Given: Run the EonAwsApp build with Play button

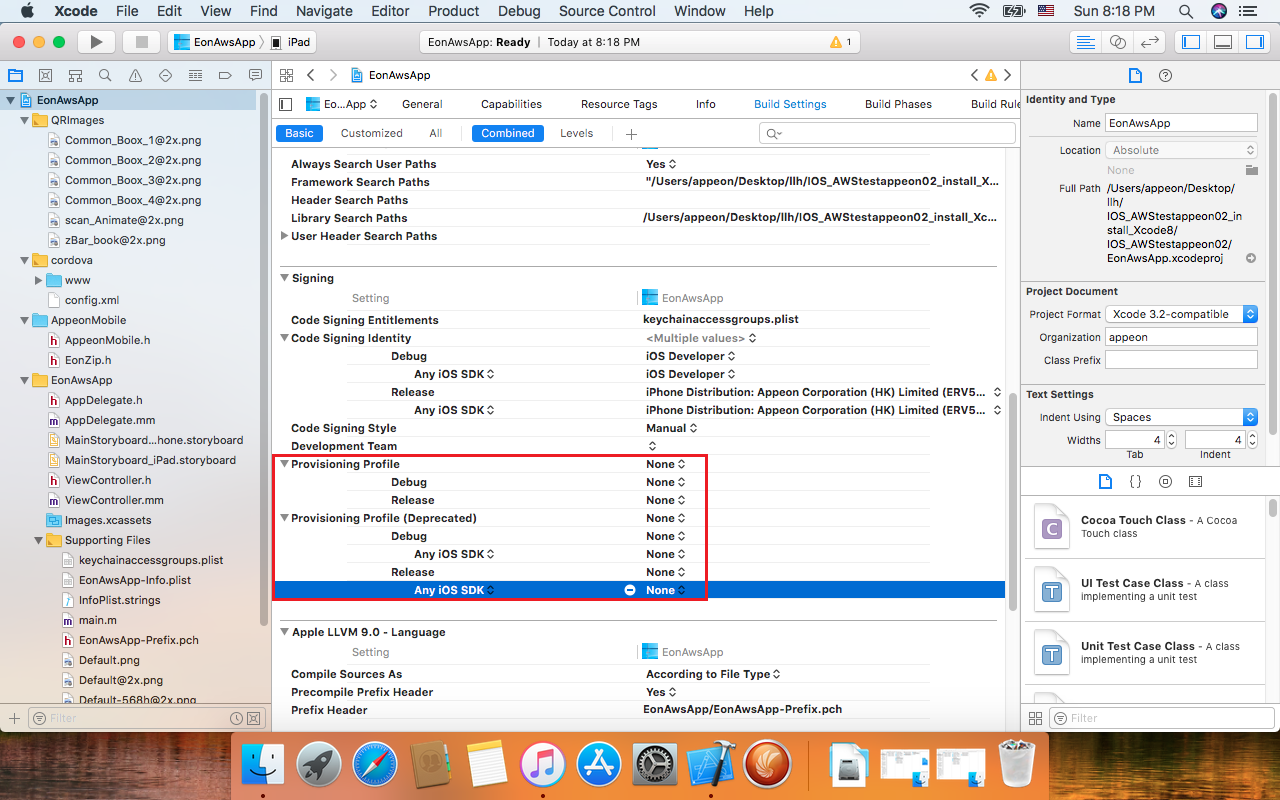Looking at the screenshot, I should (x=96, y=42).
